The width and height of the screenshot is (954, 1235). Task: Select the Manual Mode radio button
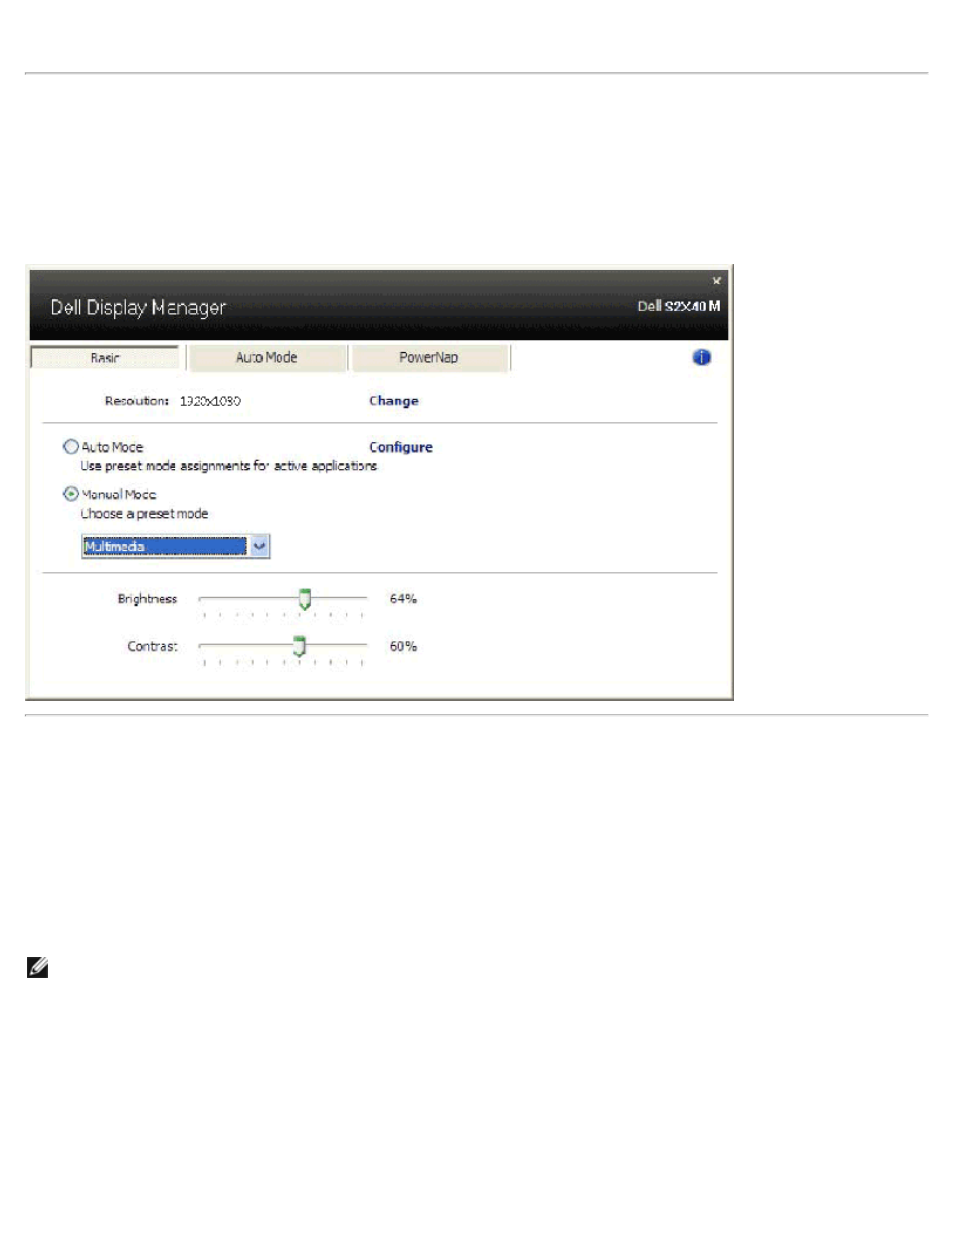(71, 494)
